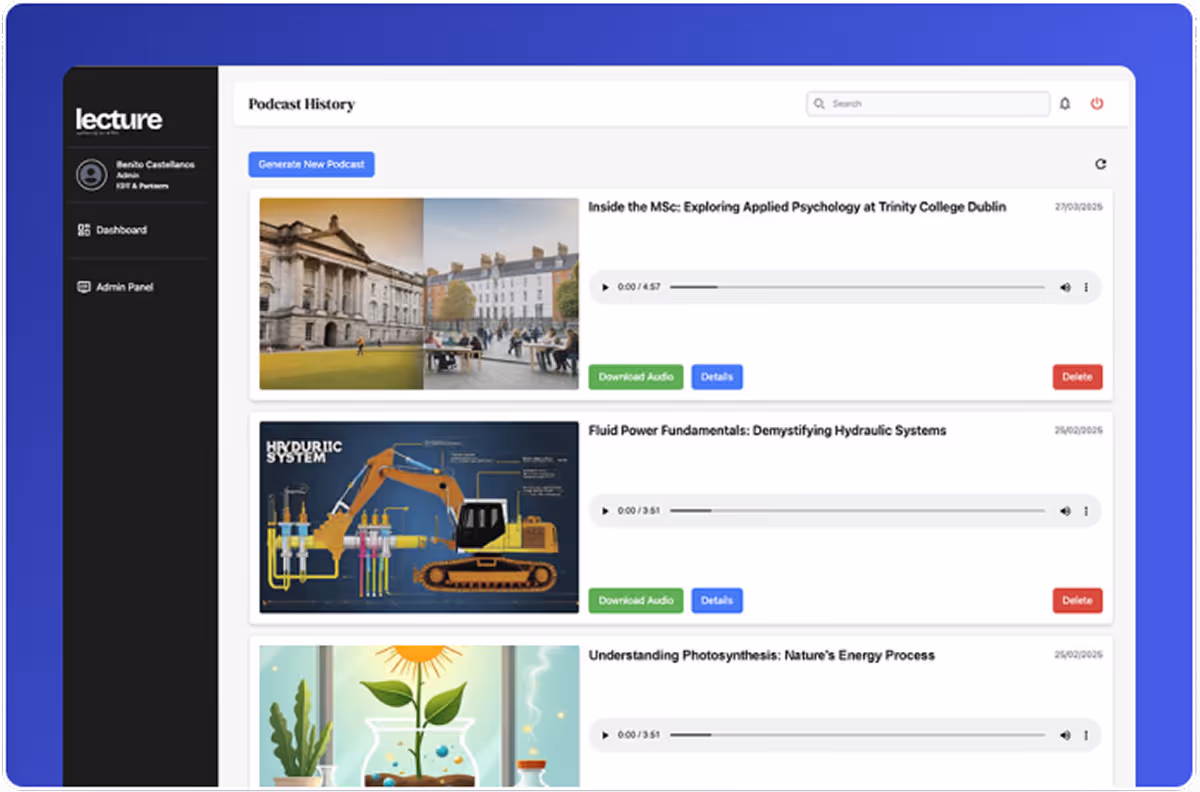This screenshot has width=1200, height=792.
Task: Open more options on Trinity College player
Action: point(1086,287)
